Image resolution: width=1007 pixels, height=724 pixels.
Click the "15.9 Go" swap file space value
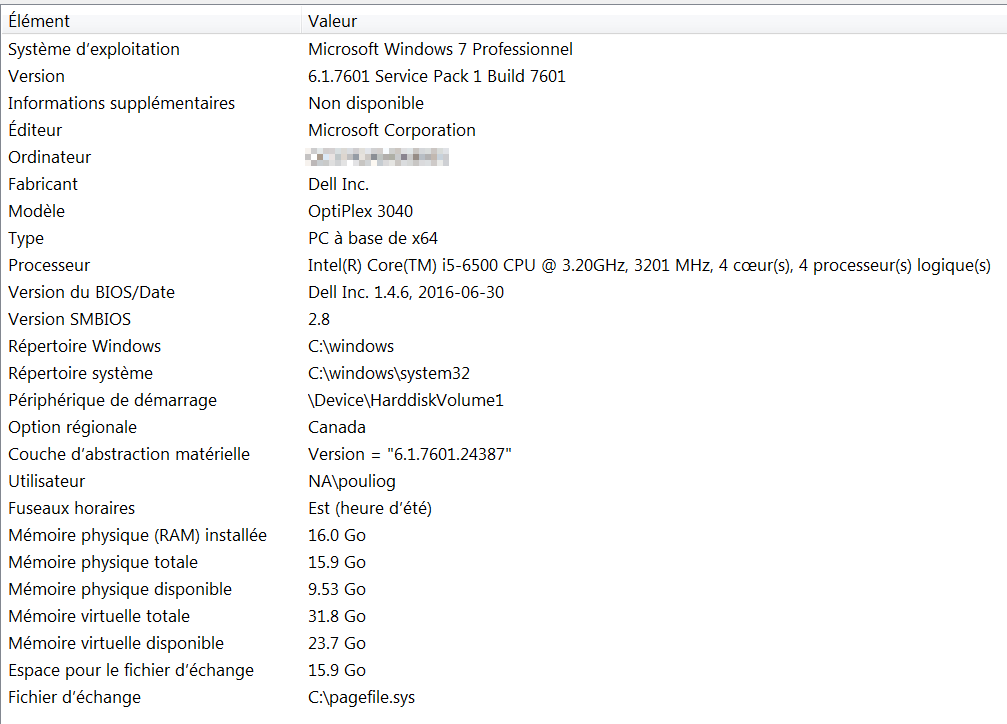[337, 670]
